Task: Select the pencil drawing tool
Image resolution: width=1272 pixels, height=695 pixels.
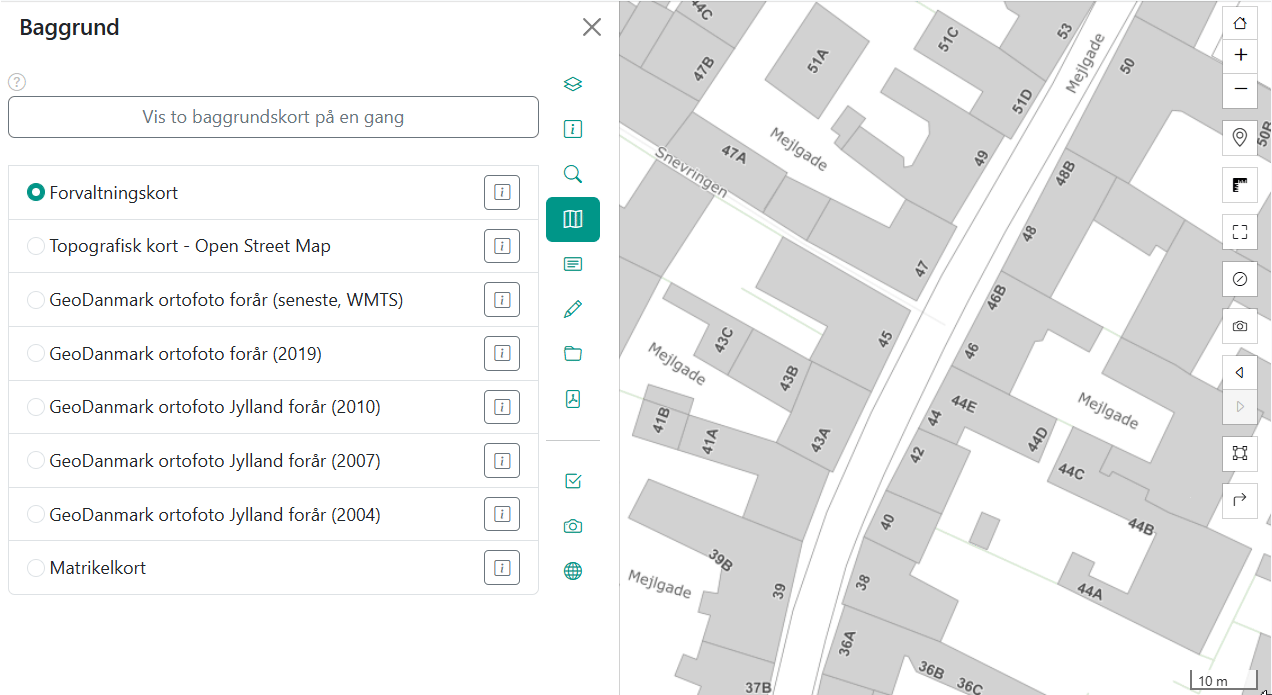Action: [x=573, y=309]
